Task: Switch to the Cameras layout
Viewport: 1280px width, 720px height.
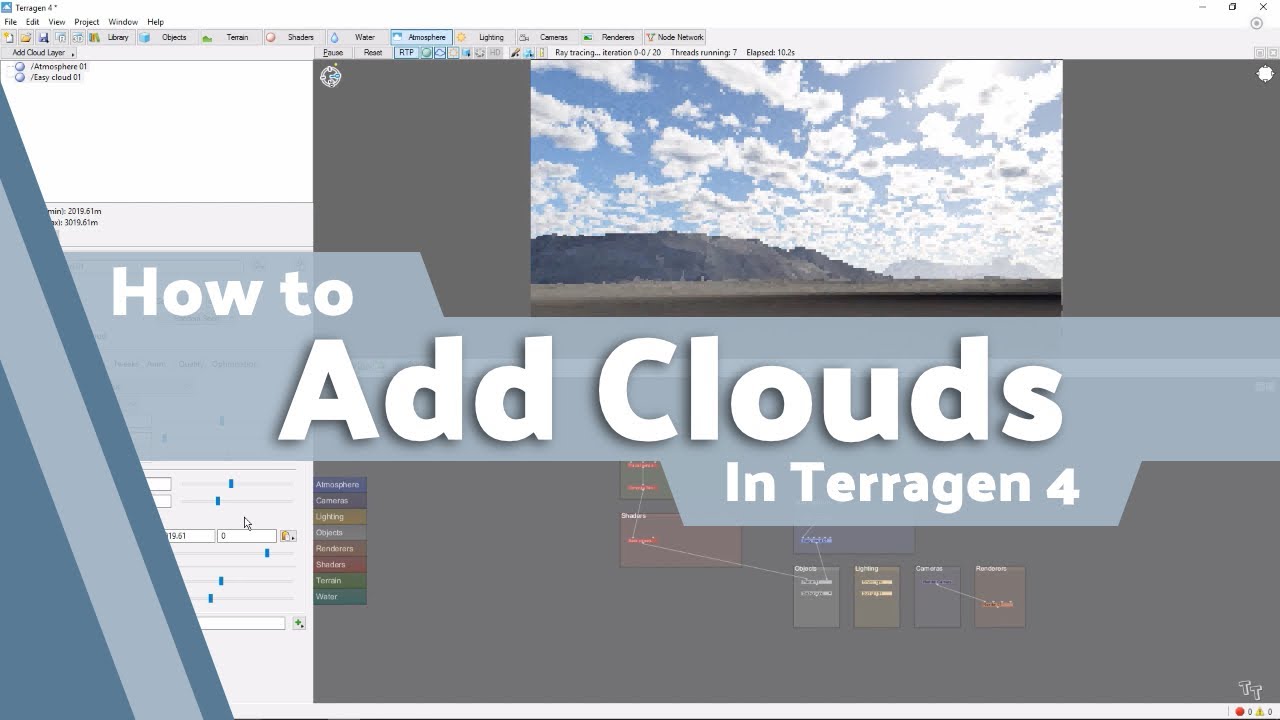Action: [547, 37]
